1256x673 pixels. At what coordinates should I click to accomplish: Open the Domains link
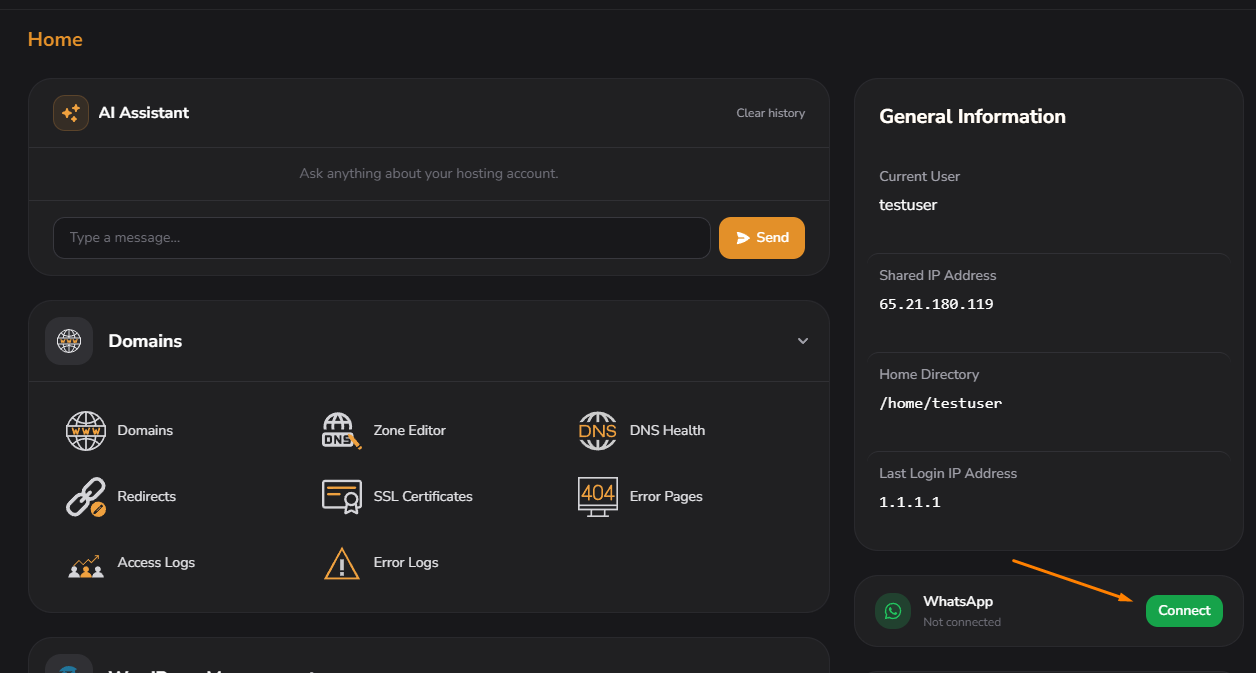145,431
